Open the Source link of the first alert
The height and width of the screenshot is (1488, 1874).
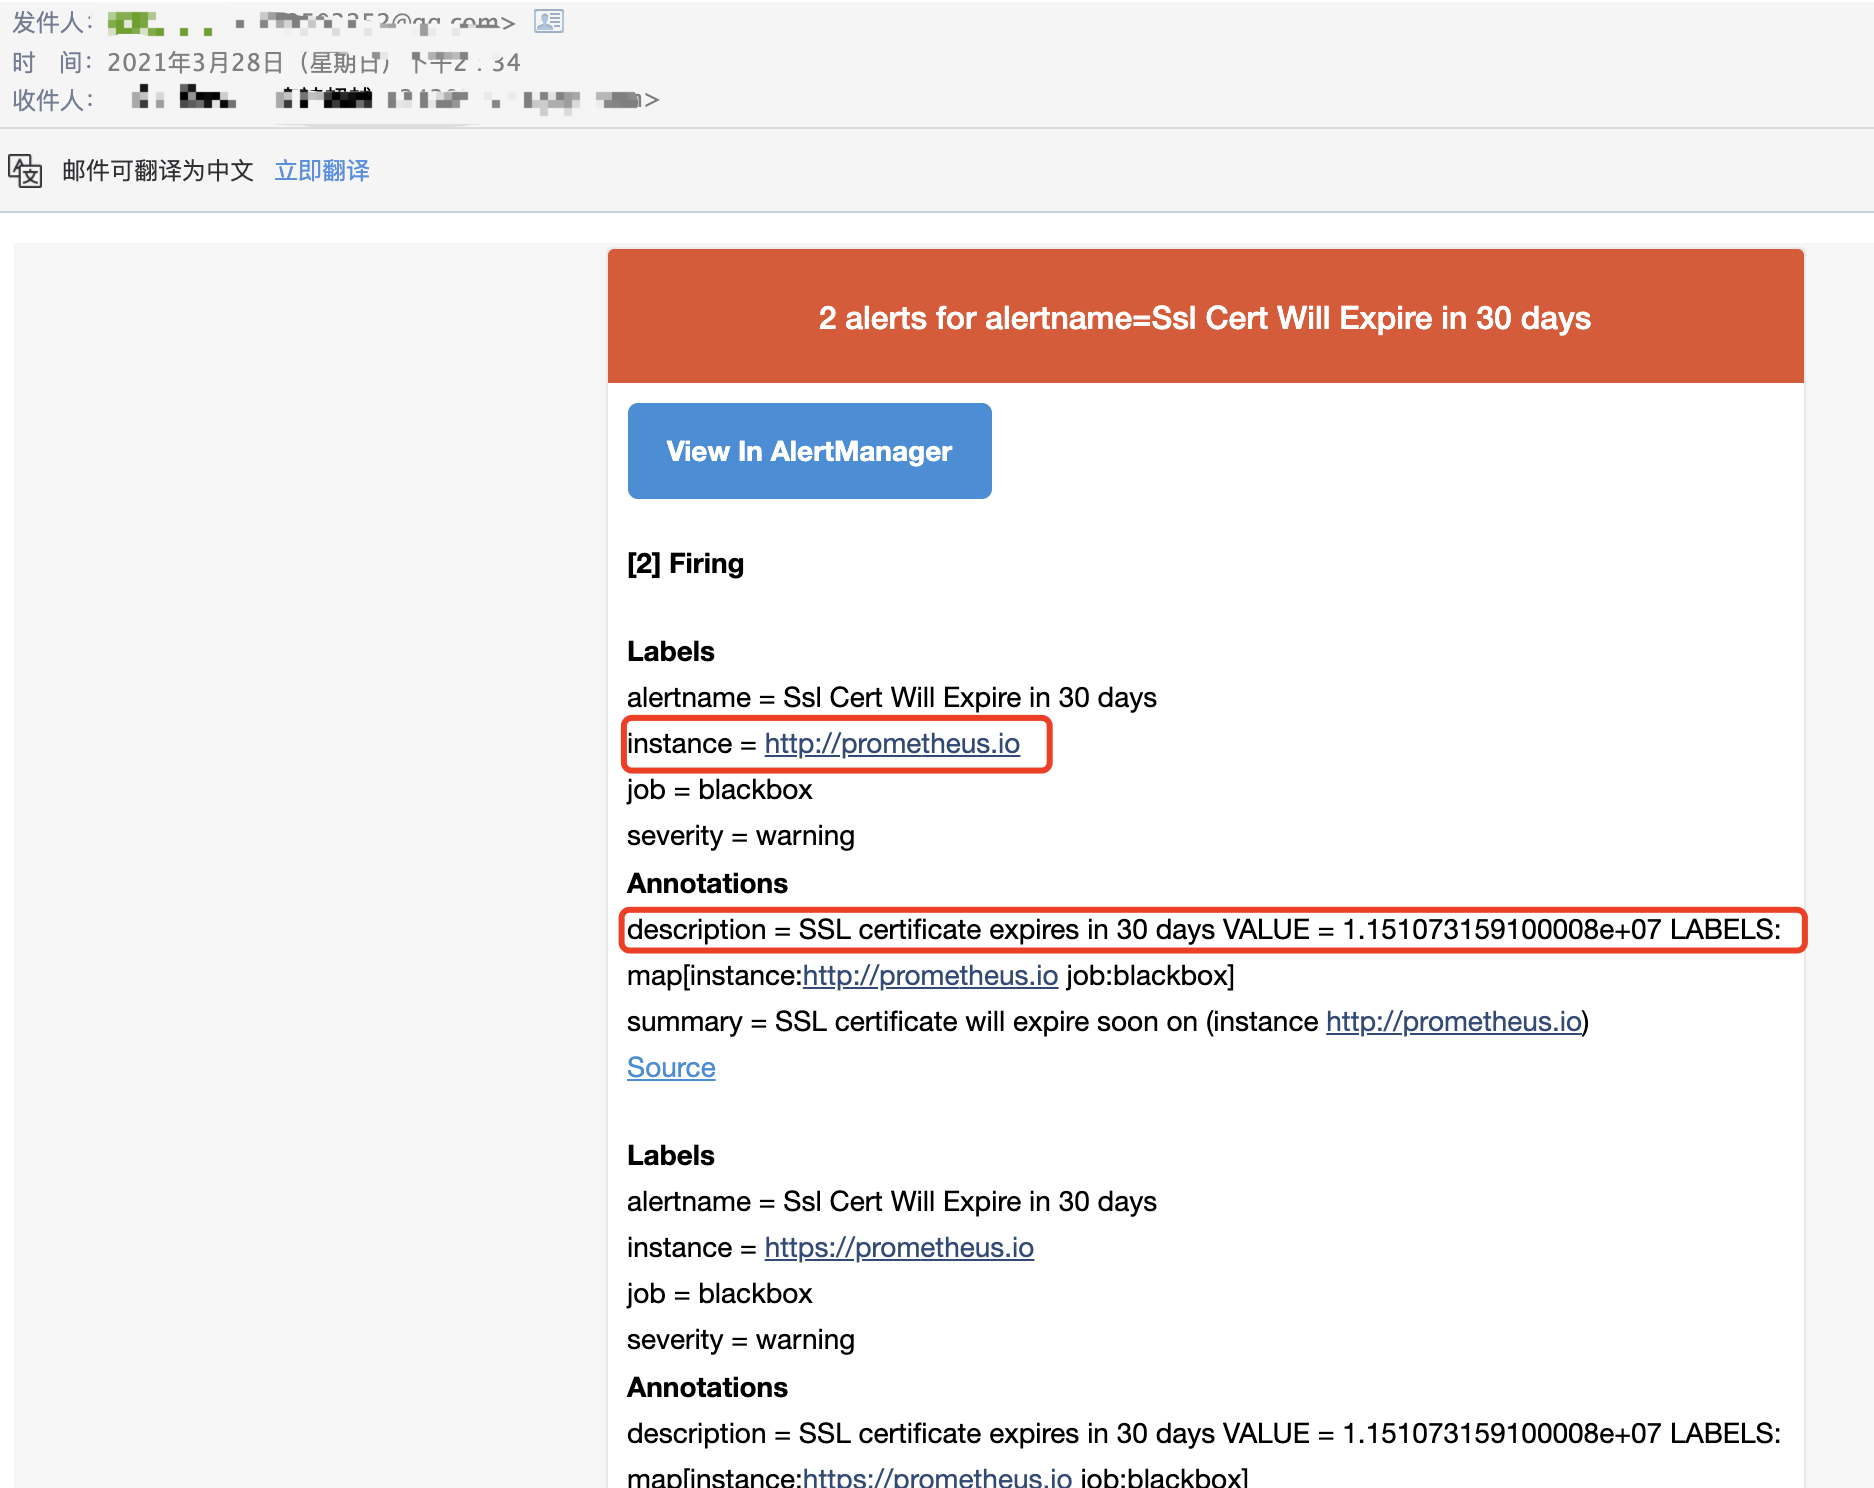point(671,1068)
